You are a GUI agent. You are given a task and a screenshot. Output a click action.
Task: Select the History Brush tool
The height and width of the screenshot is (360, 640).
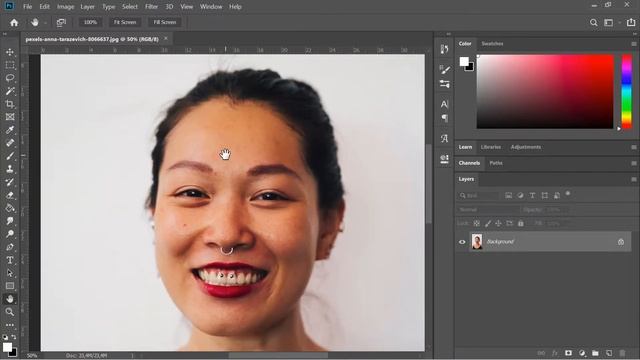tap(10, 182)
